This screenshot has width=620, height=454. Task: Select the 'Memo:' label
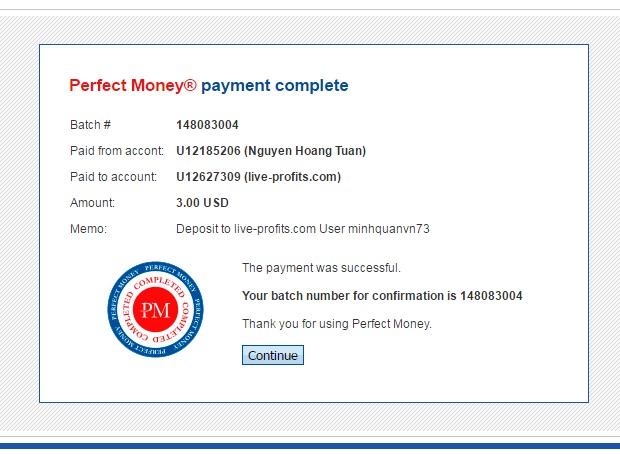(88, 229)
